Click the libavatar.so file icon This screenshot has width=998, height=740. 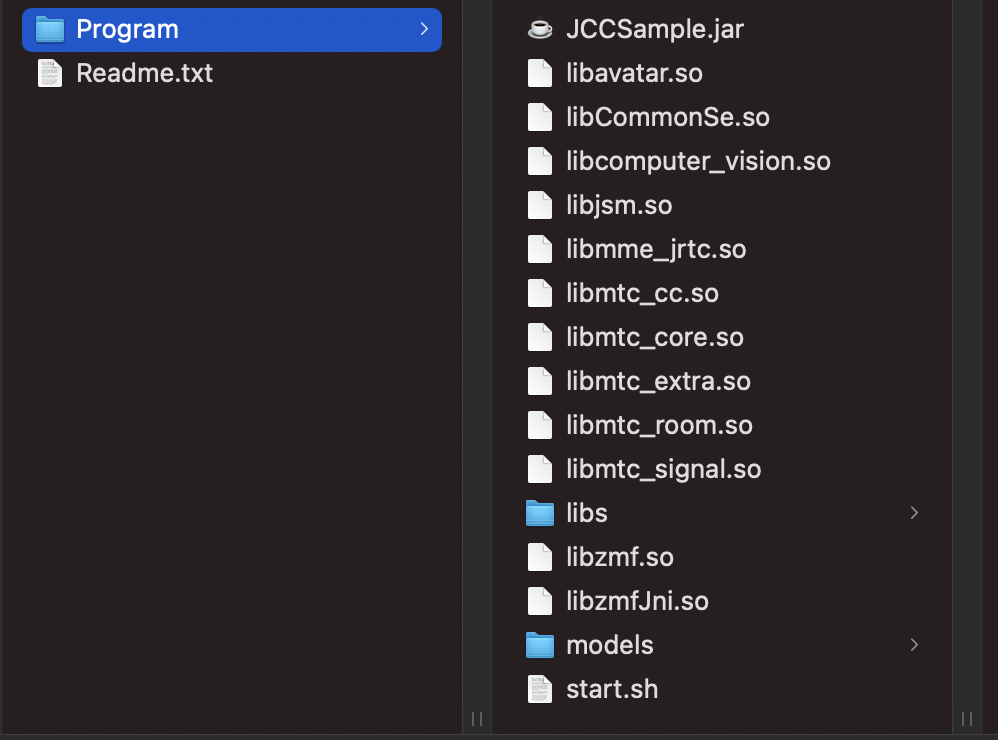point(540,73)
